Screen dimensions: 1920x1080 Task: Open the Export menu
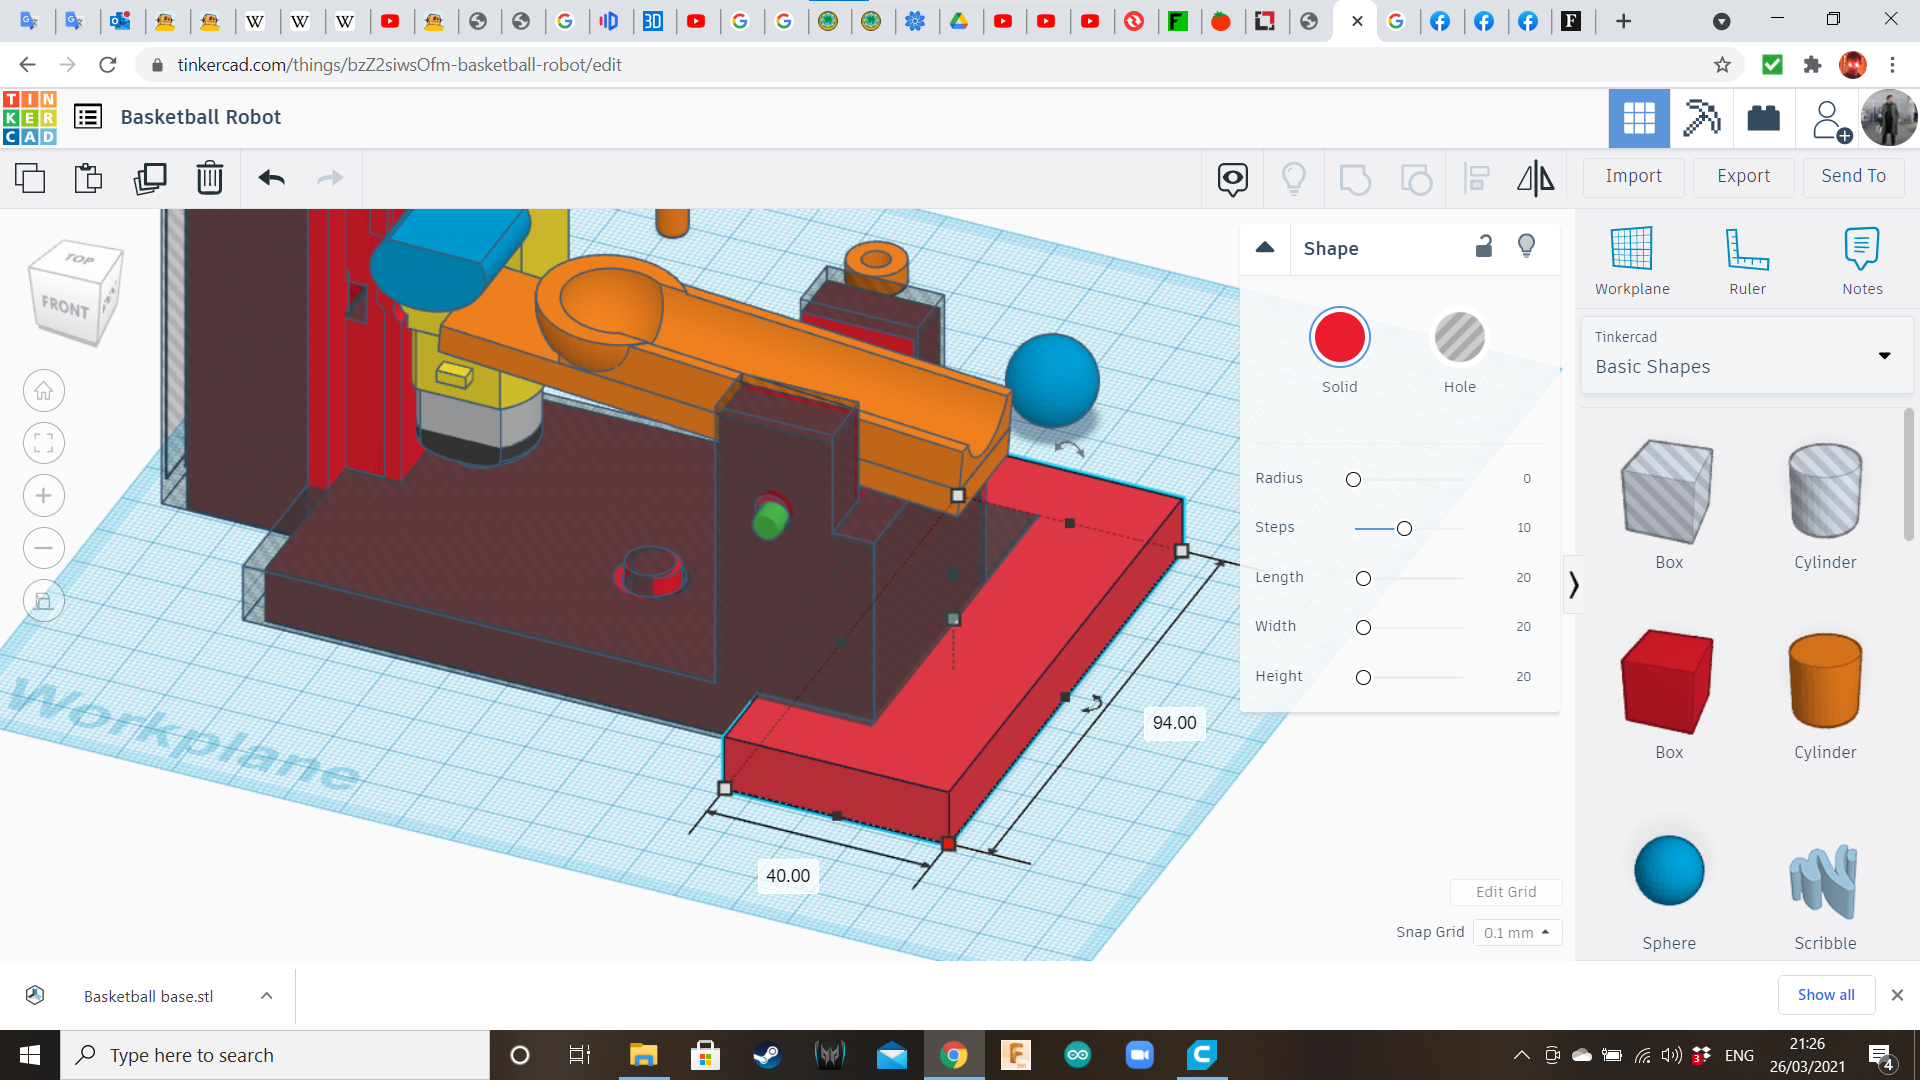[x=1742, y=176]
